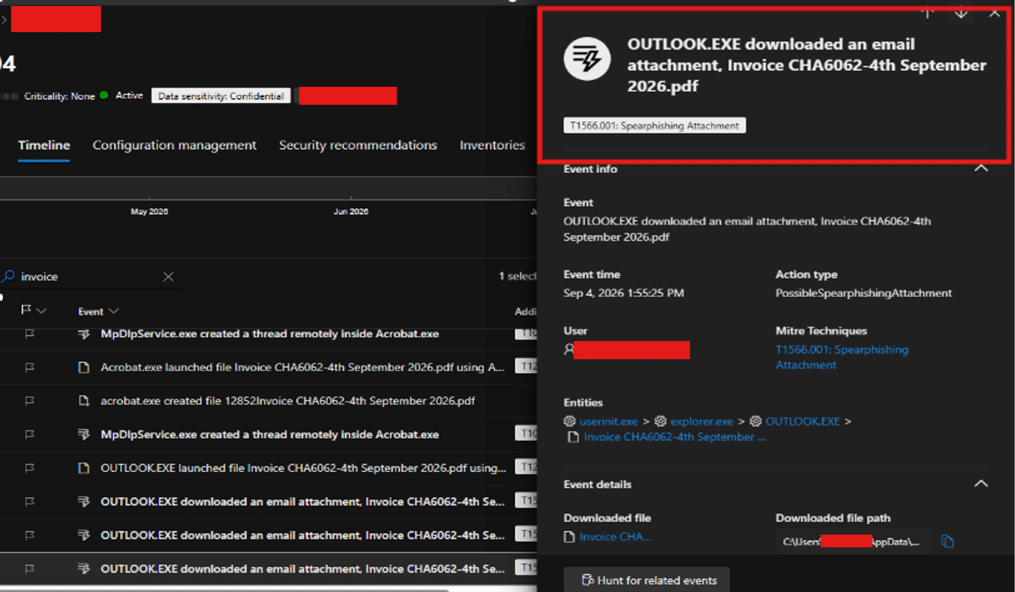Click the May 2026 timeline marker
The width and height of the screenshot is (1015, 592).
pyautogui.click(x=149, y=211)
